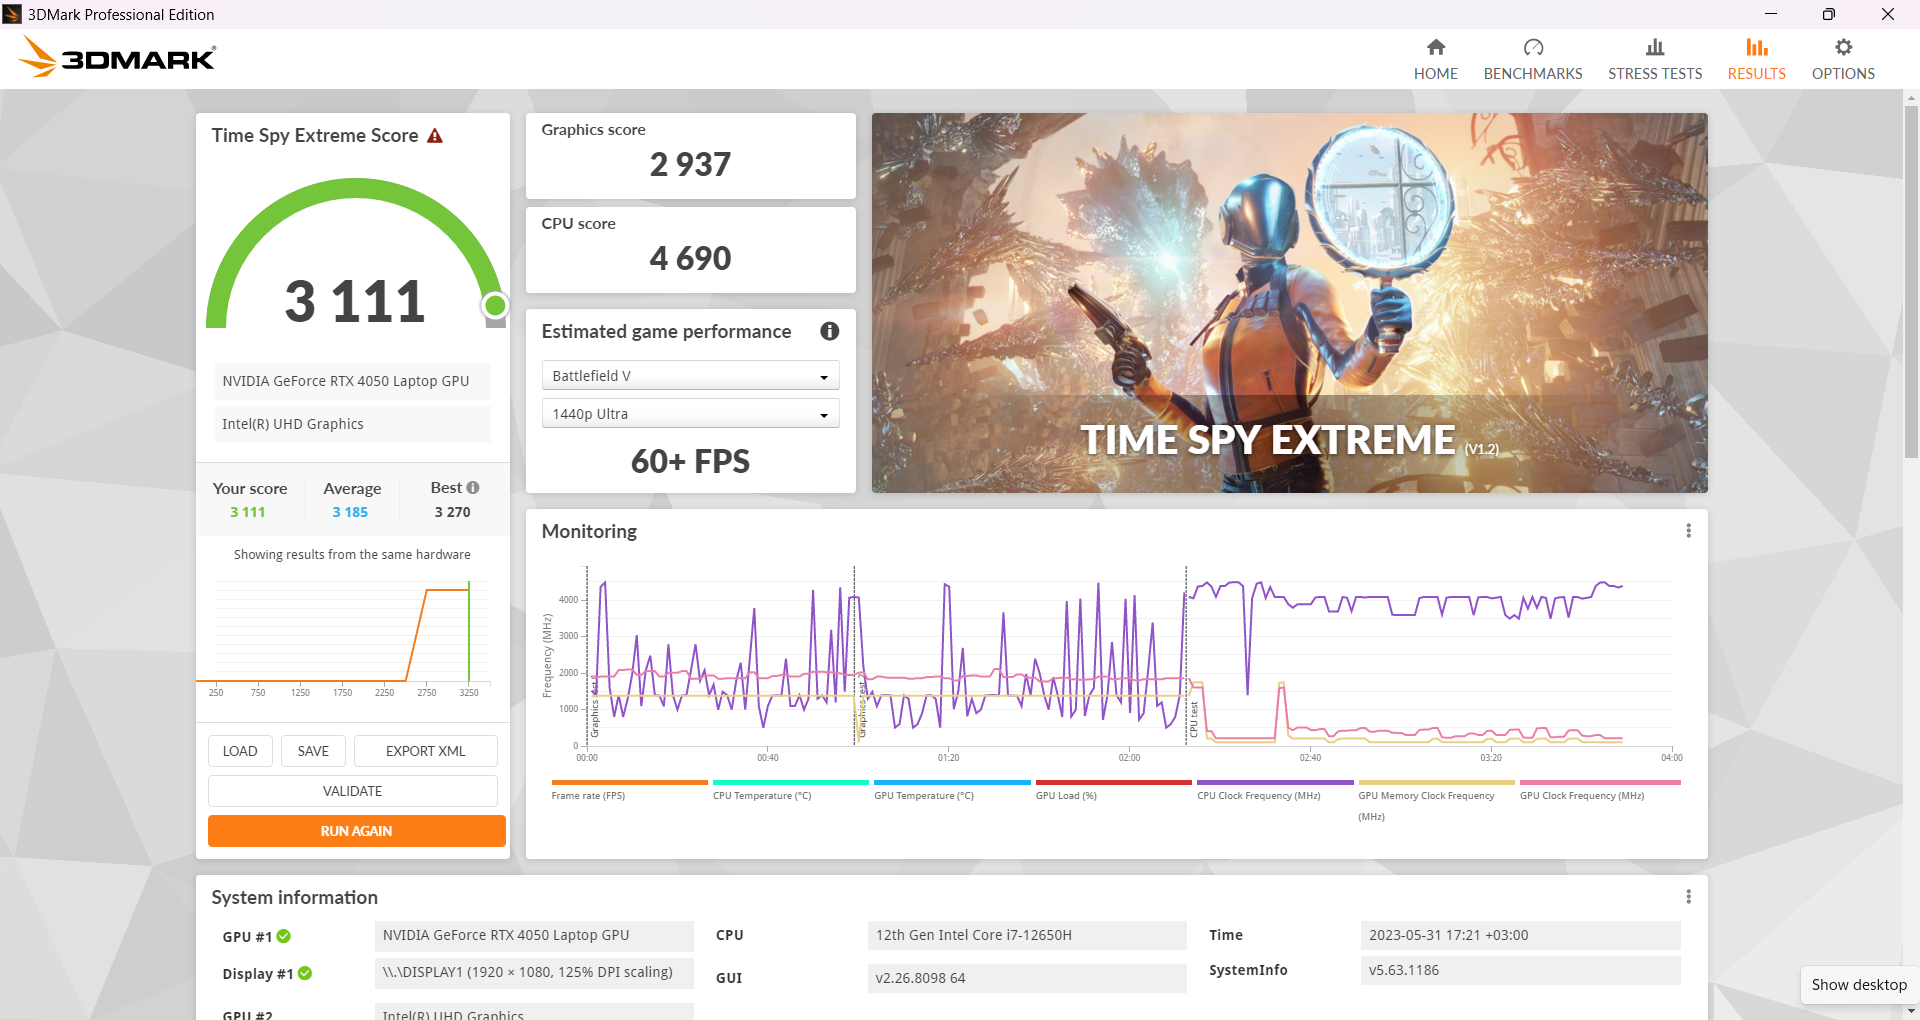This screenshot has width=1920, height=1020.
Task: Toggle GPU Temperature legend swatch
Action: click(952, 783)
